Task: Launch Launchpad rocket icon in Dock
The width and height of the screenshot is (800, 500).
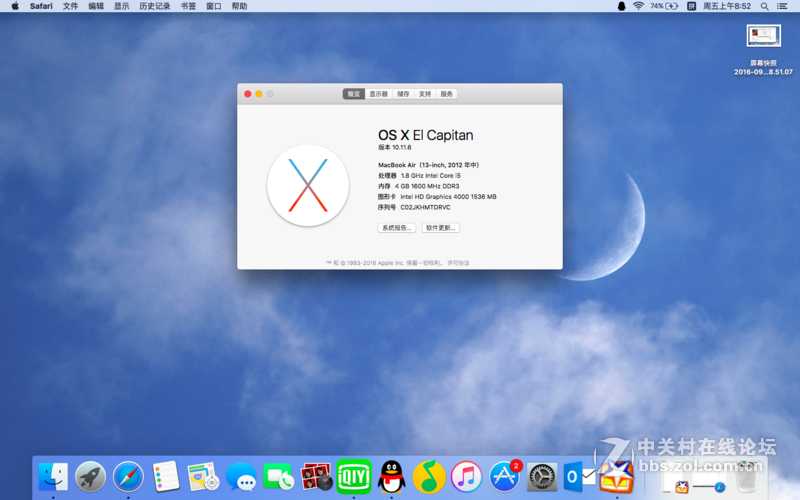Action: click(x=90, y=477)
